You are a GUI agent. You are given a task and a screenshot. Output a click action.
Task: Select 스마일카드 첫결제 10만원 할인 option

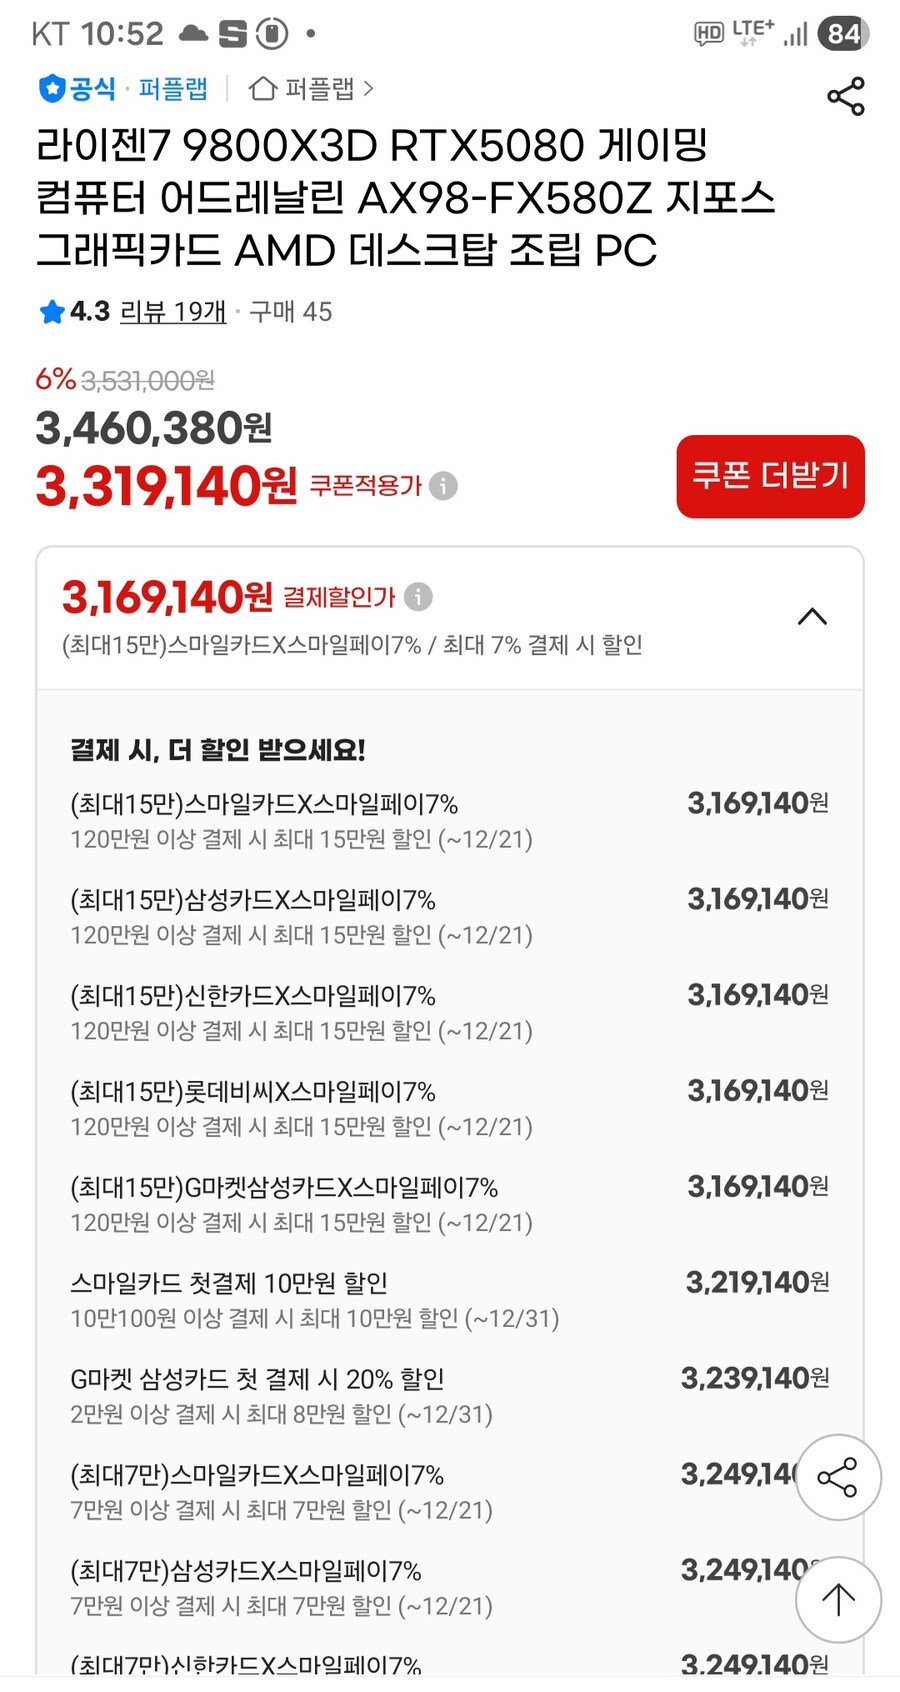coord(228,1283)
